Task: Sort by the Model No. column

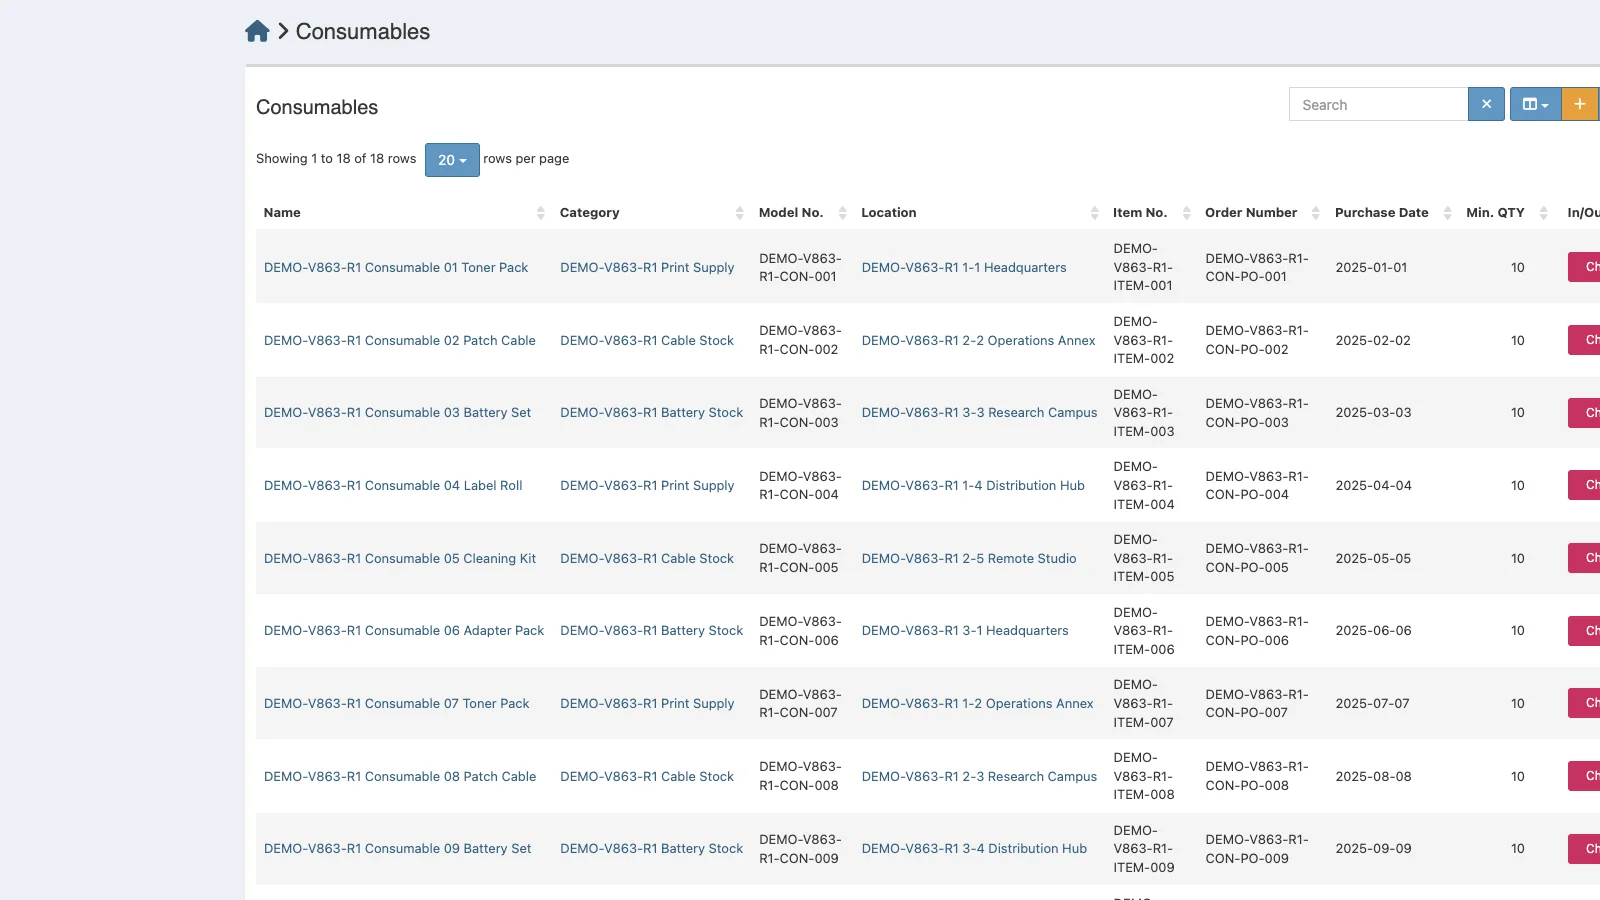Action: pyautogui.click(x=802, y=213)
